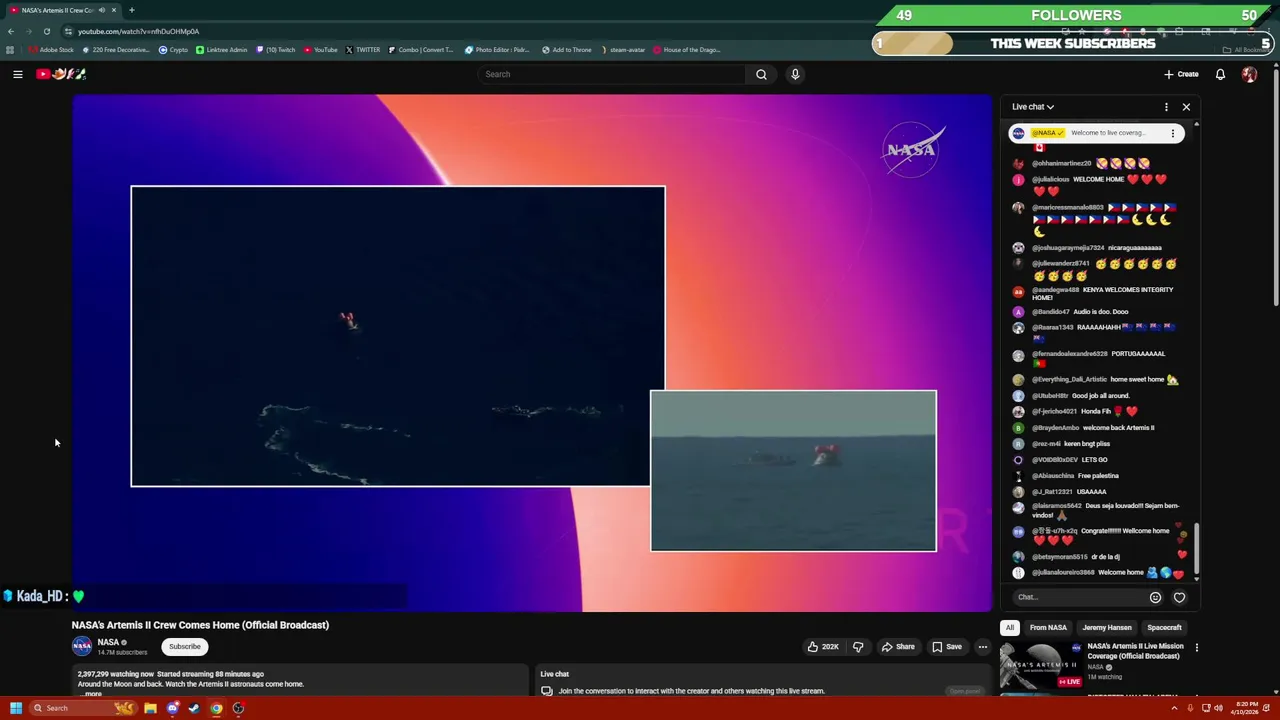Switch to Chrome in the taskbar
The width and height of the screenshot is (1280, 720).
point(216,708)
